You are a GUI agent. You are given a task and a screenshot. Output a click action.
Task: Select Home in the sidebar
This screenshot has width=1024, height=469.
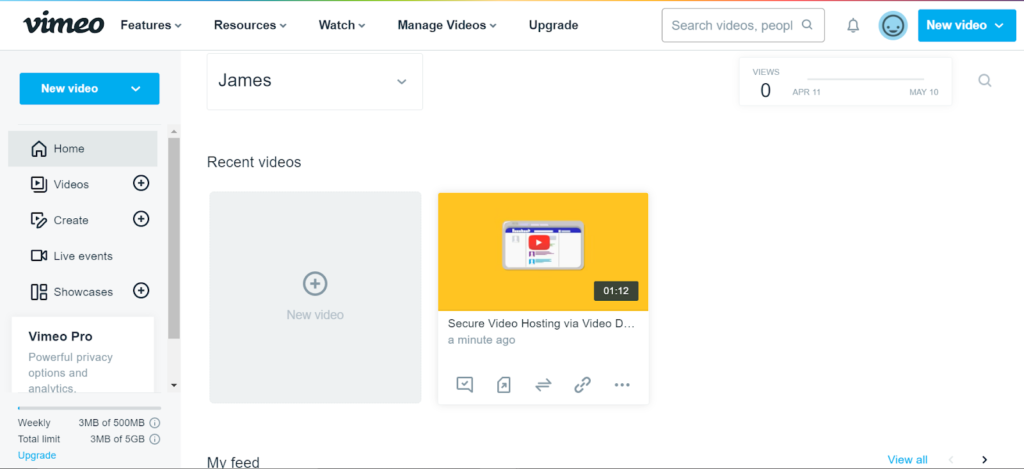(x=83, y=148)
